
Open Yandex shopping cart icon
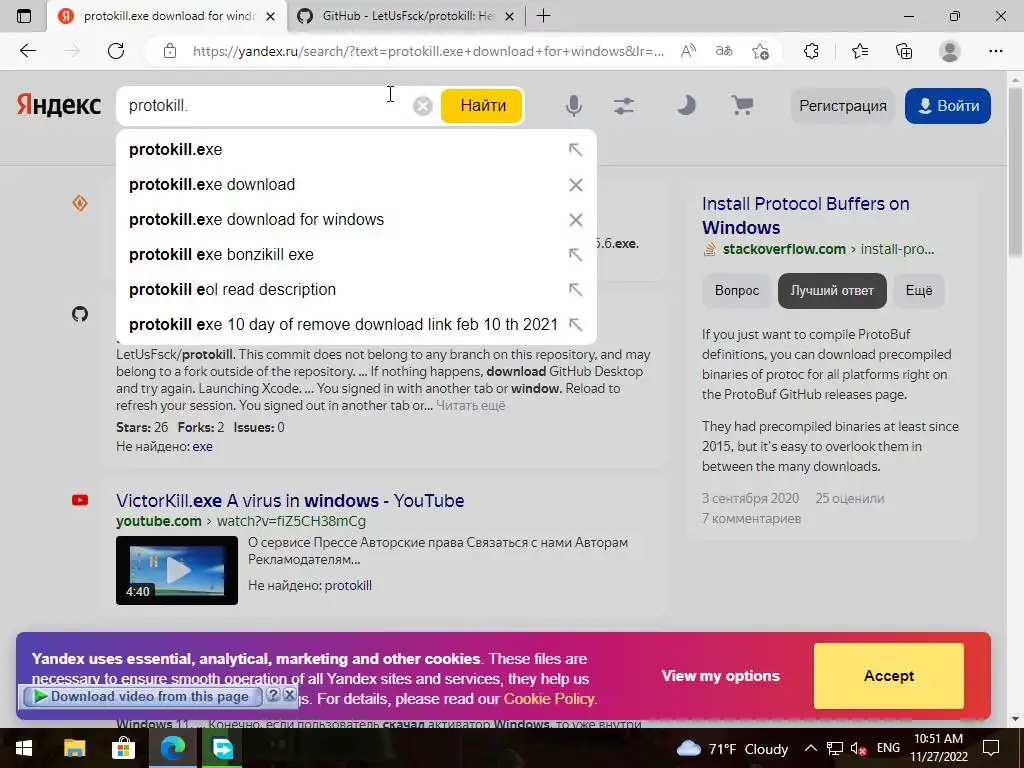pos(742,105)
